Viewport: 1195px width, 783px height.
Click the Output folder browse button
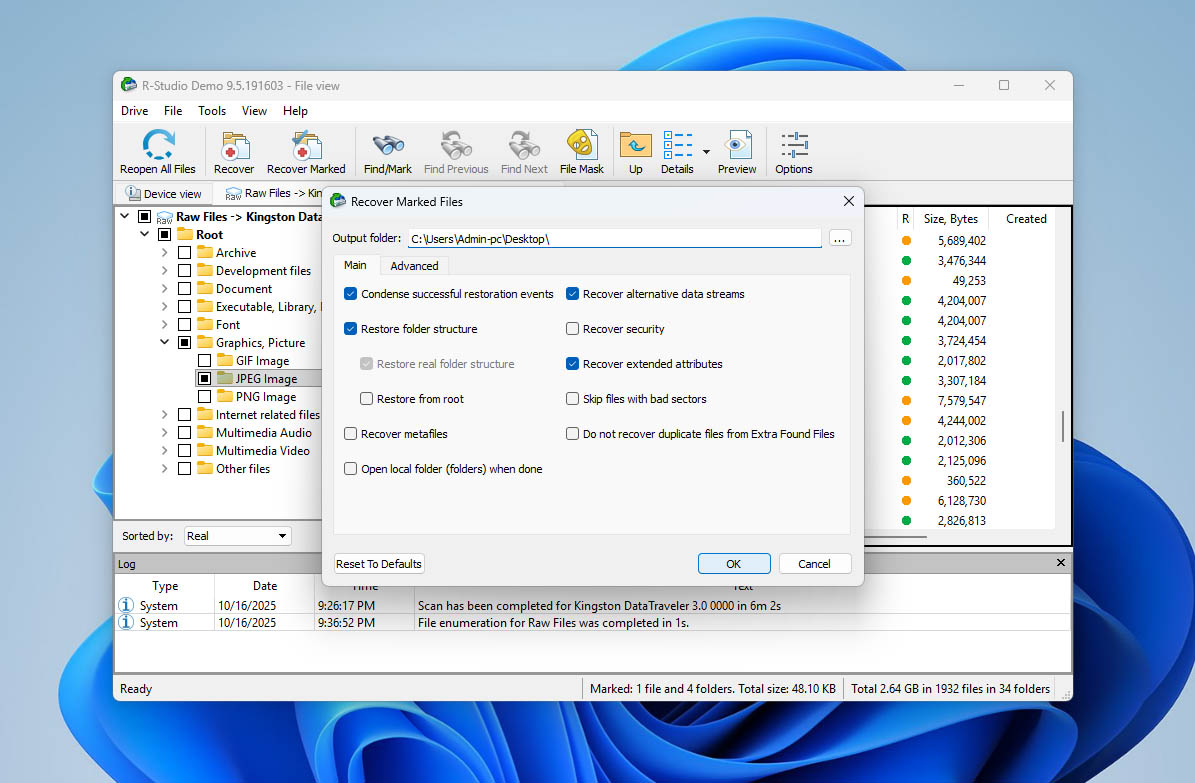point(840,238)
